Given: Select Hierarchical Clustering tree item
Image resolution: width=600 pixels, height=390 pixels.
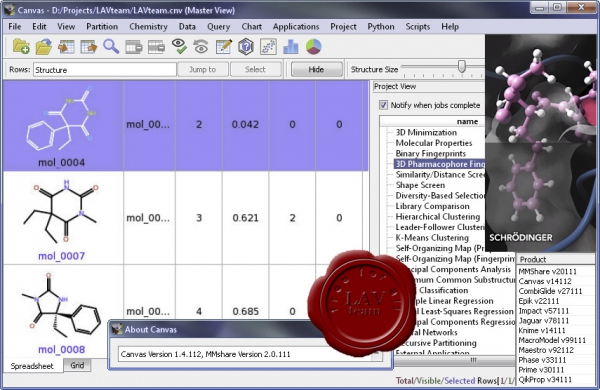Looking at the screenshot, I should coord(437,217).
